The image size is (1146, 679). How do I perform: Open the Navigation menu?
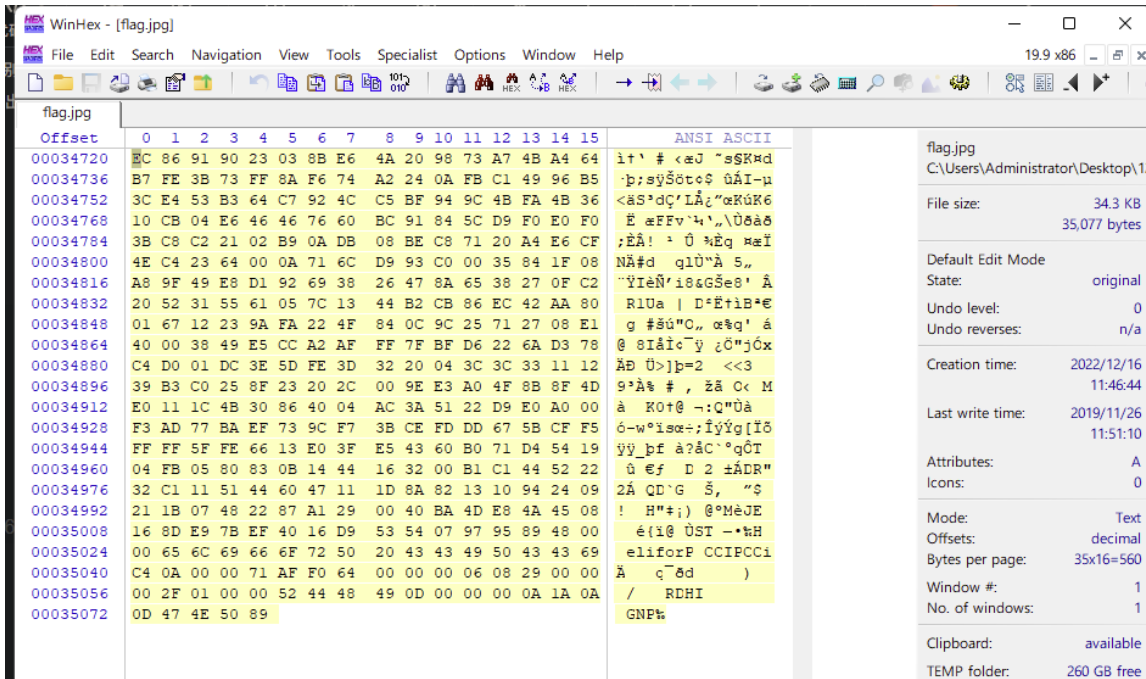click(x=226, y=55)
